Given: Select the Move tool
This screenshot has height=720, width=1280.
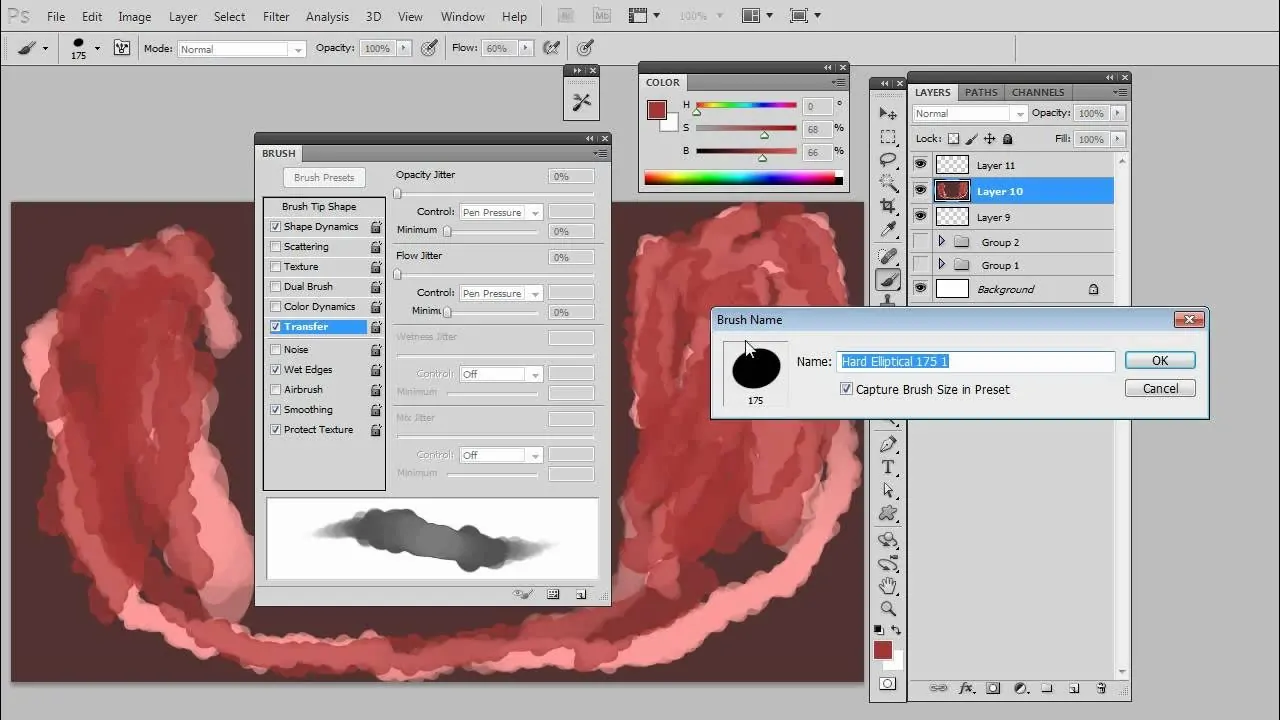Looking at the screenshot, I should coord(888,114).
